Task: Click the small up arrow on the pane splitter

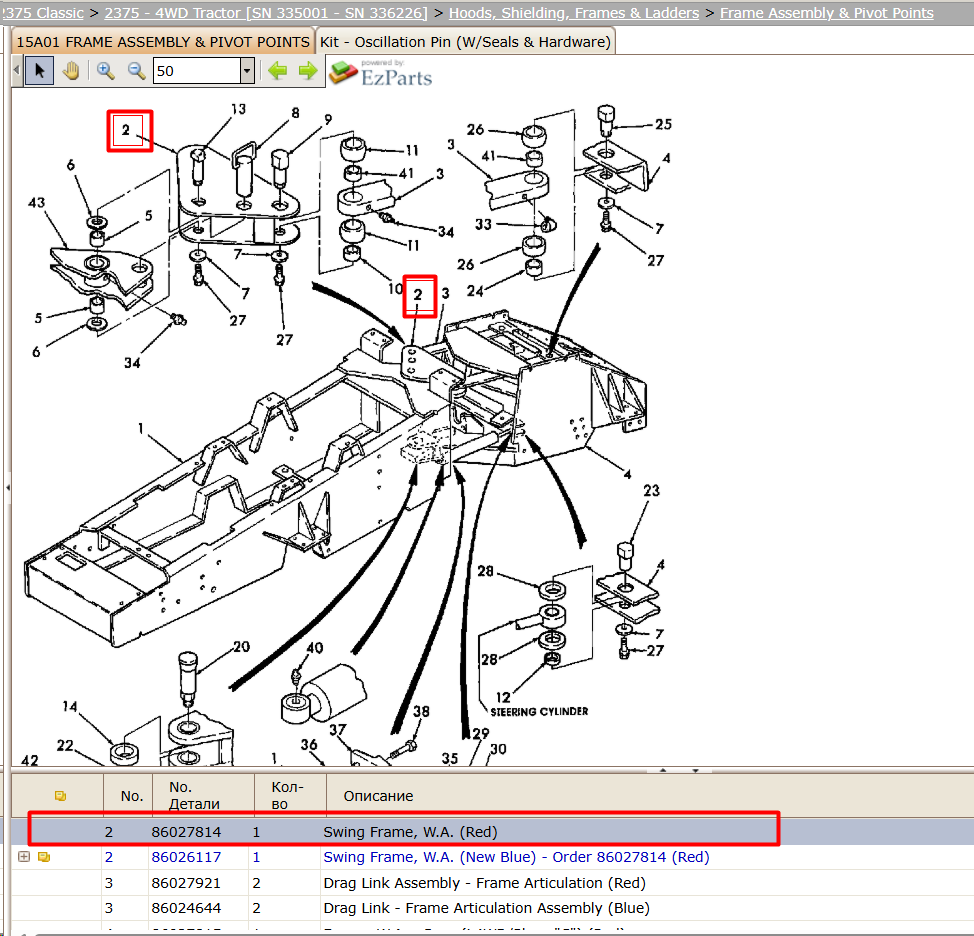Action: click(x=663, y=770)
